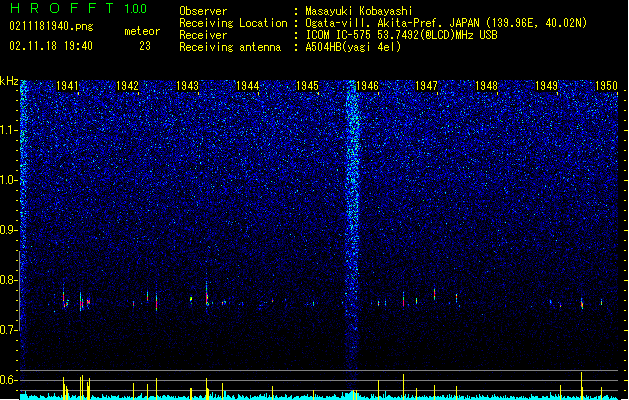Click time marker 1942
The width and height of the screenshot is (629, 400).
[x=127, y=86]
